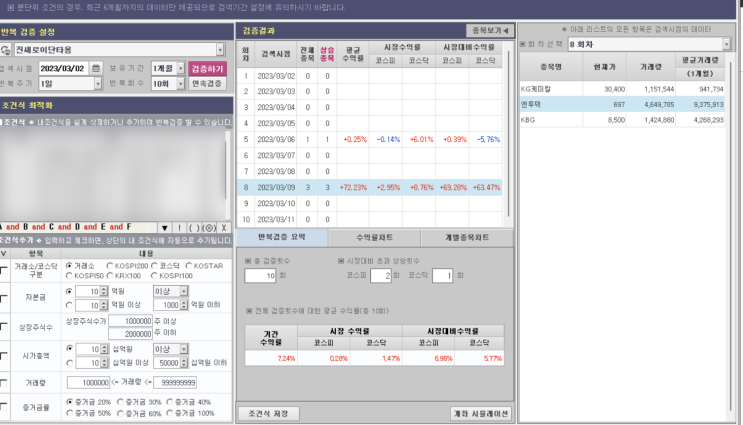This screenshot has width=743, height=425.
Task: Select the KOSPI200 radio button
Action: (110, 266)
